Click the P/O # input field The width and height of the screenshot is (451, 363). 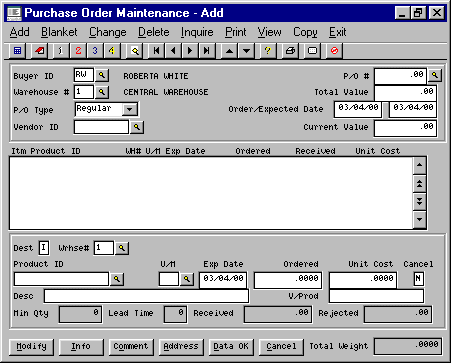(401, 76)
